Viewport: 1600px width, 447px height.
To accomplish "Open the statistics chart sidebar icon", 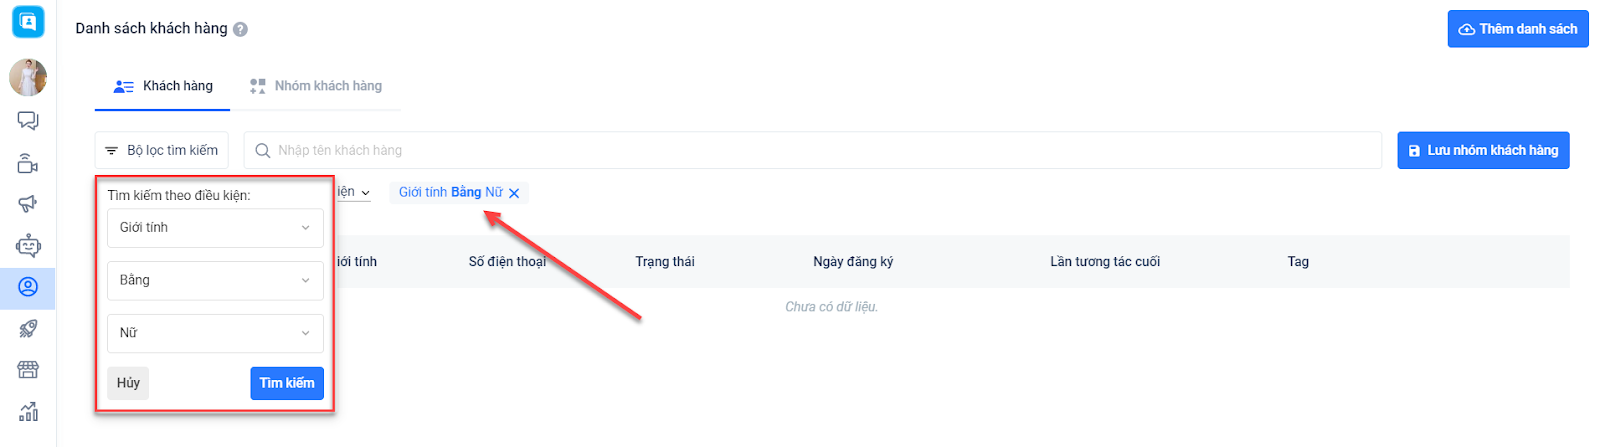I will (x=28, y=411).
